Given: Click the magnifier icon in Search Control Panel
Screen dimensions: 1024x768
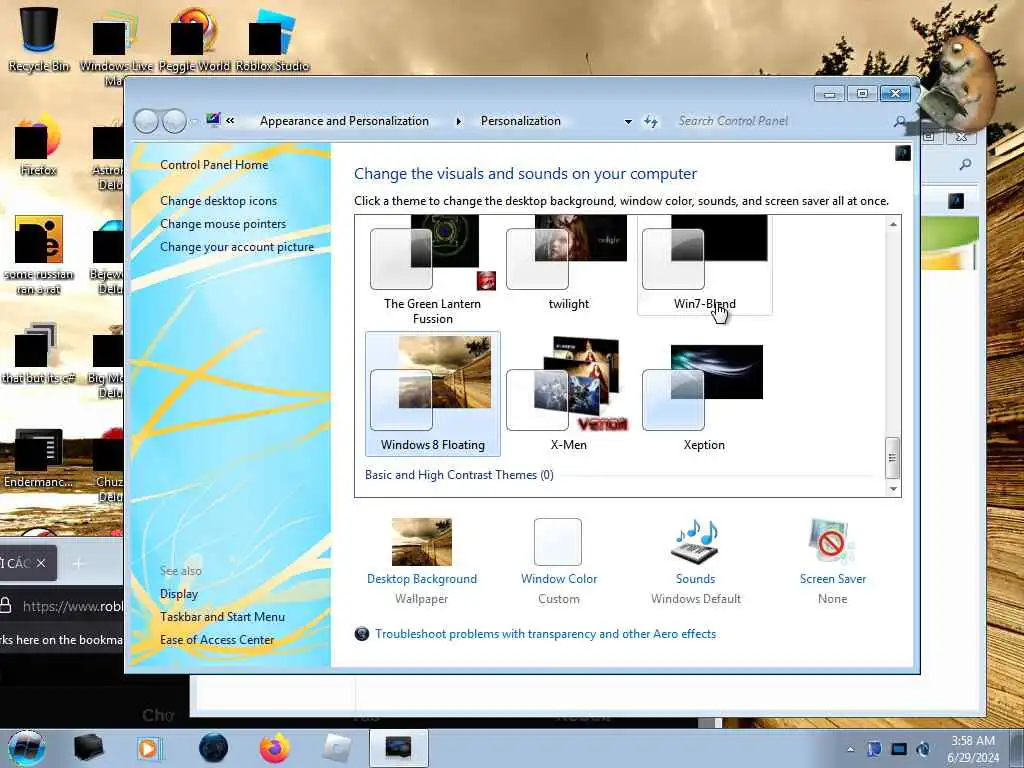Looking at the screenshot, I should (x=900, y=121).
